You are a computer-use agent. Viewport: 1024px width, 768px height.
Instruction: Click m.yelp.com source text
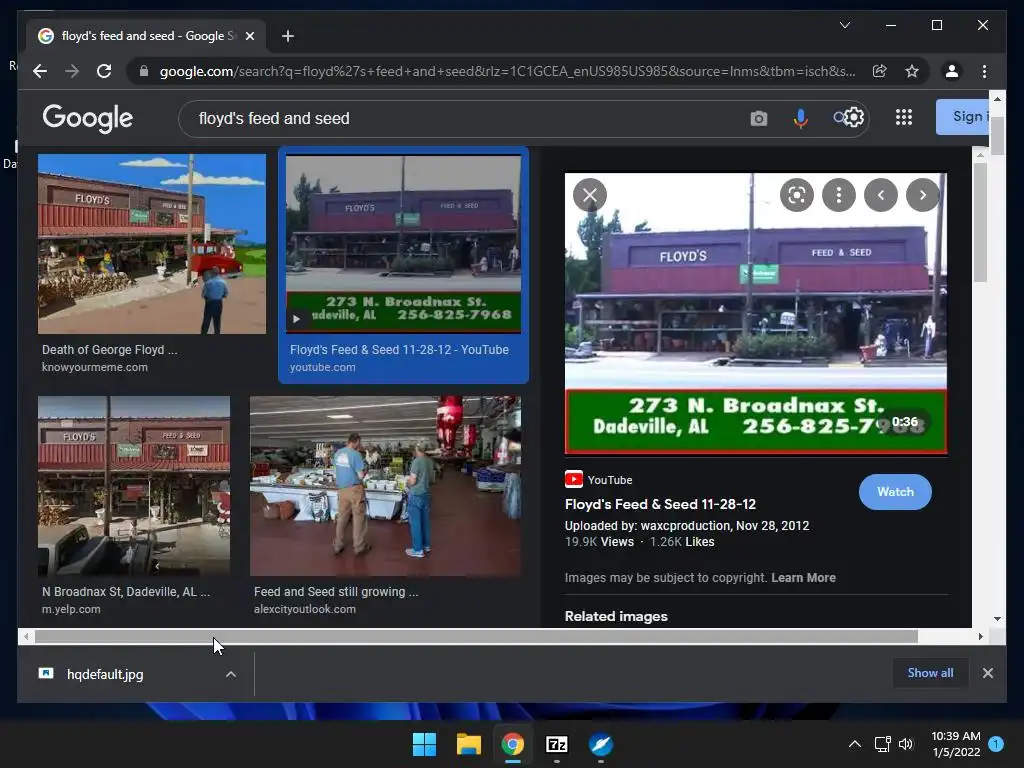pos(71,609)
